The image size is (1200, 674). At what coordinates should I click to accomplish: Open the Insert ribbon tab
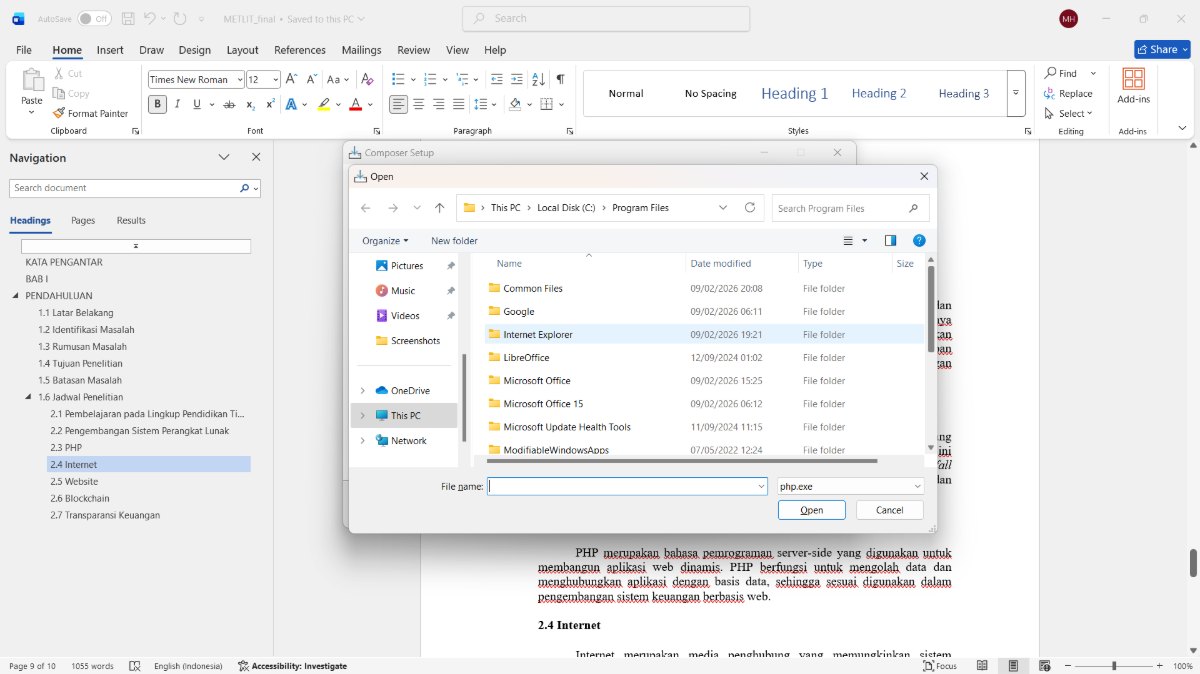click(x=110, y=50)
